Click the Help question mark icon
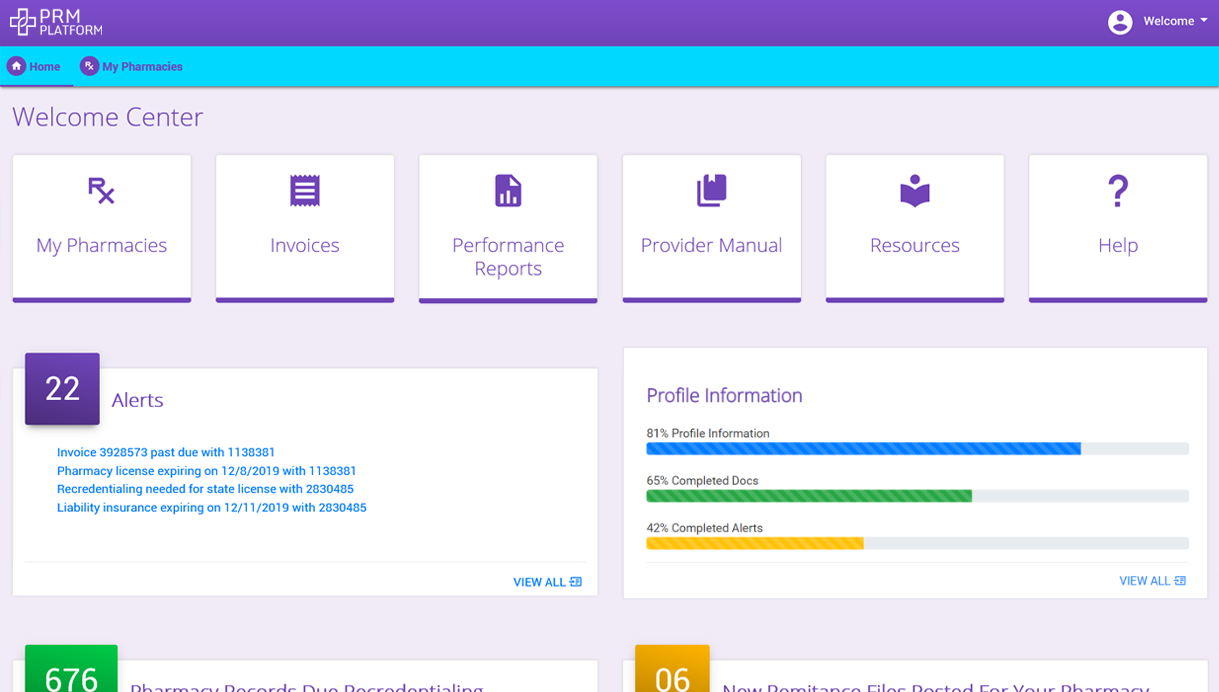This screenshot has width=1219, height=692. [1117, 190]
